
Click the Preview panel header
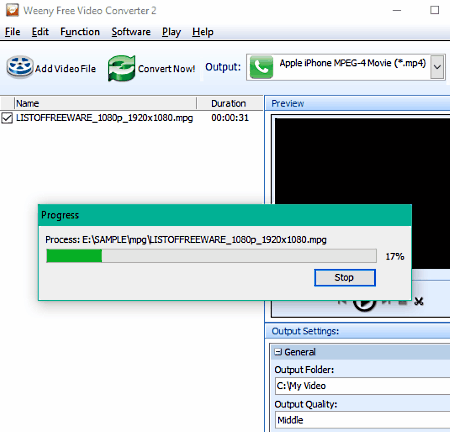358,103
